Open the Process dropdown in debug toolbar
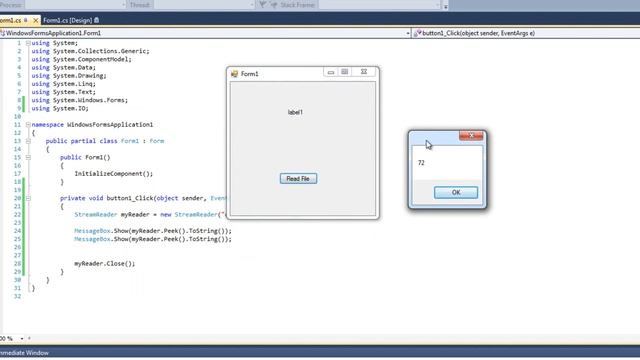The image size is (640, 360). click(124, 5)
